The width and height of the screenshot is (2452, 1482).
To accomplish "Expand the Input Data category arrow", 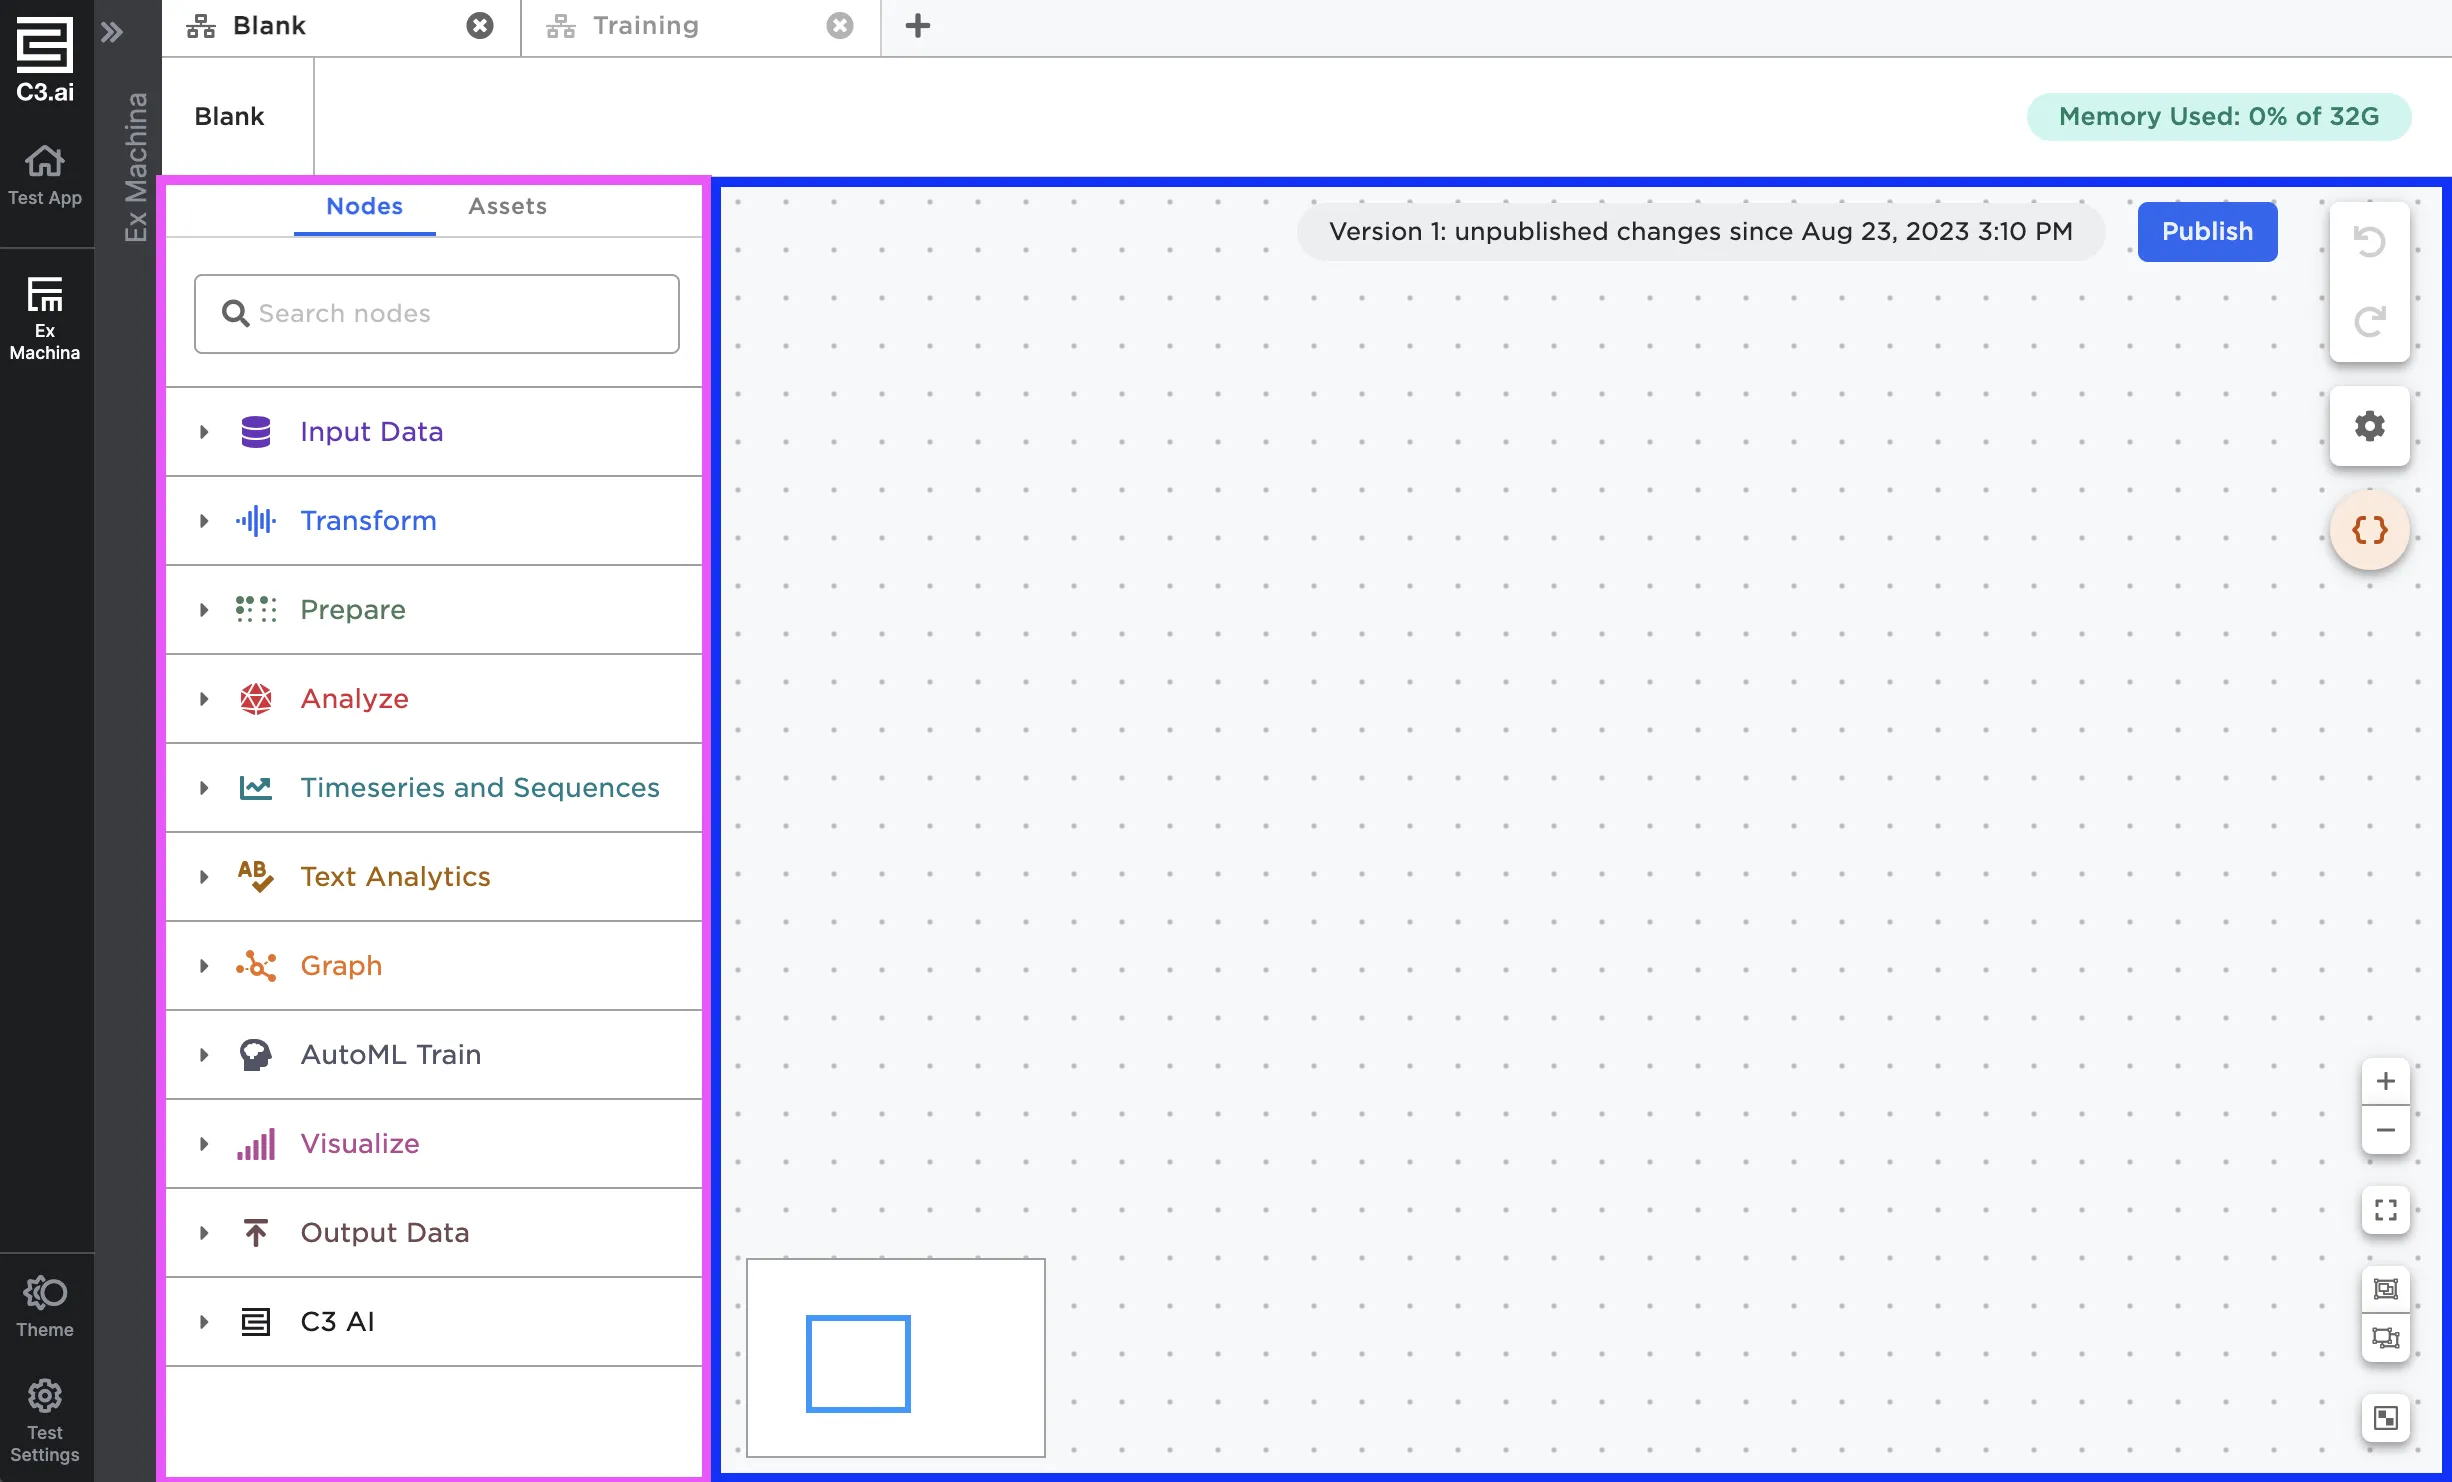I will (x=204, y=432).
